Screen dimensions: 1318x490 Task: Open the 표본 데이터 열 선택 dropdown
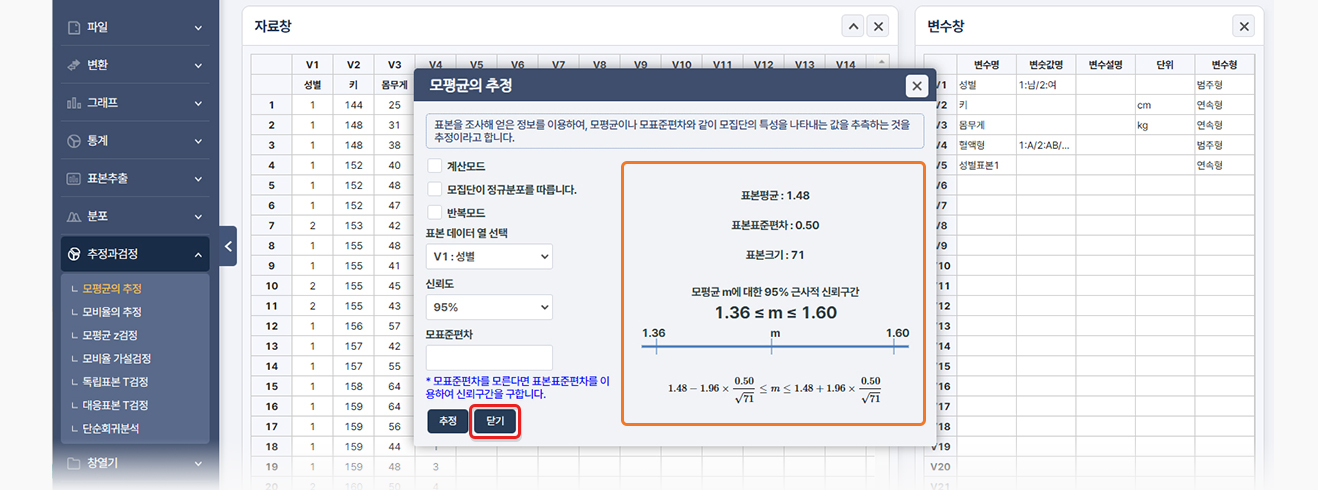click(x=489, y=257)
